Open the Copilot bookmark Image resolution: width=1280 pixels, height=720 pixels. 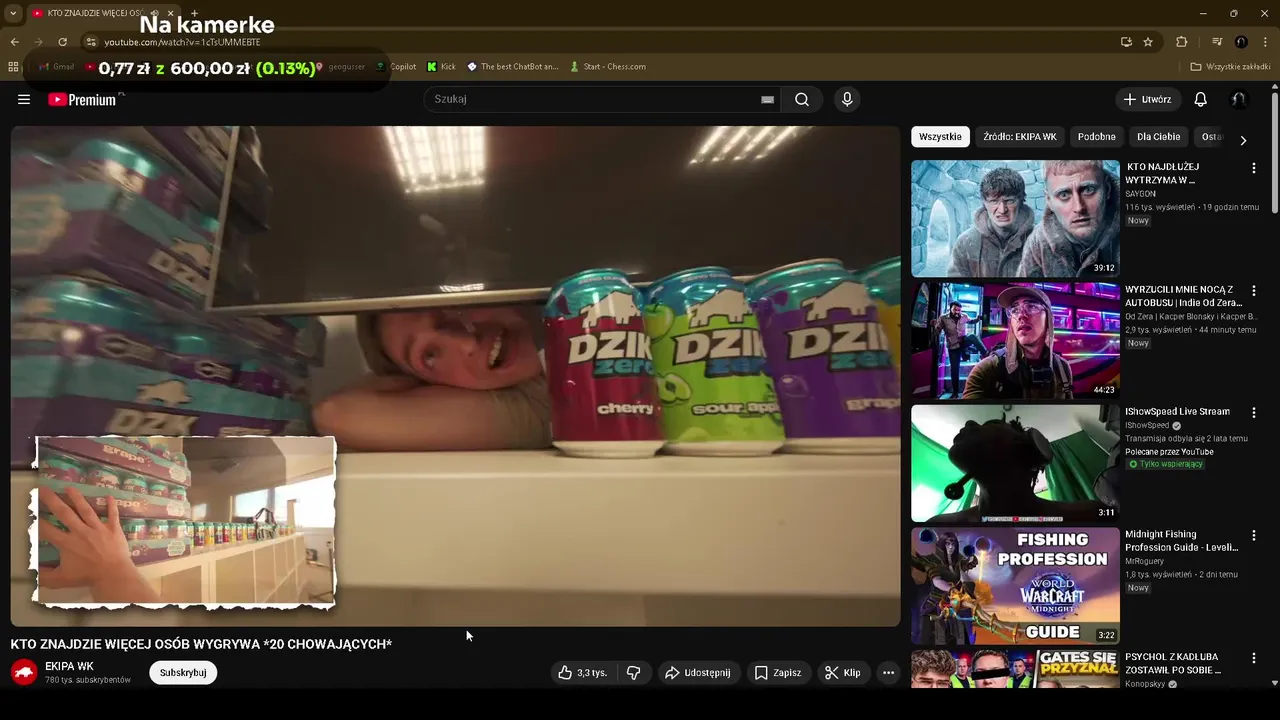coord(396,67)
